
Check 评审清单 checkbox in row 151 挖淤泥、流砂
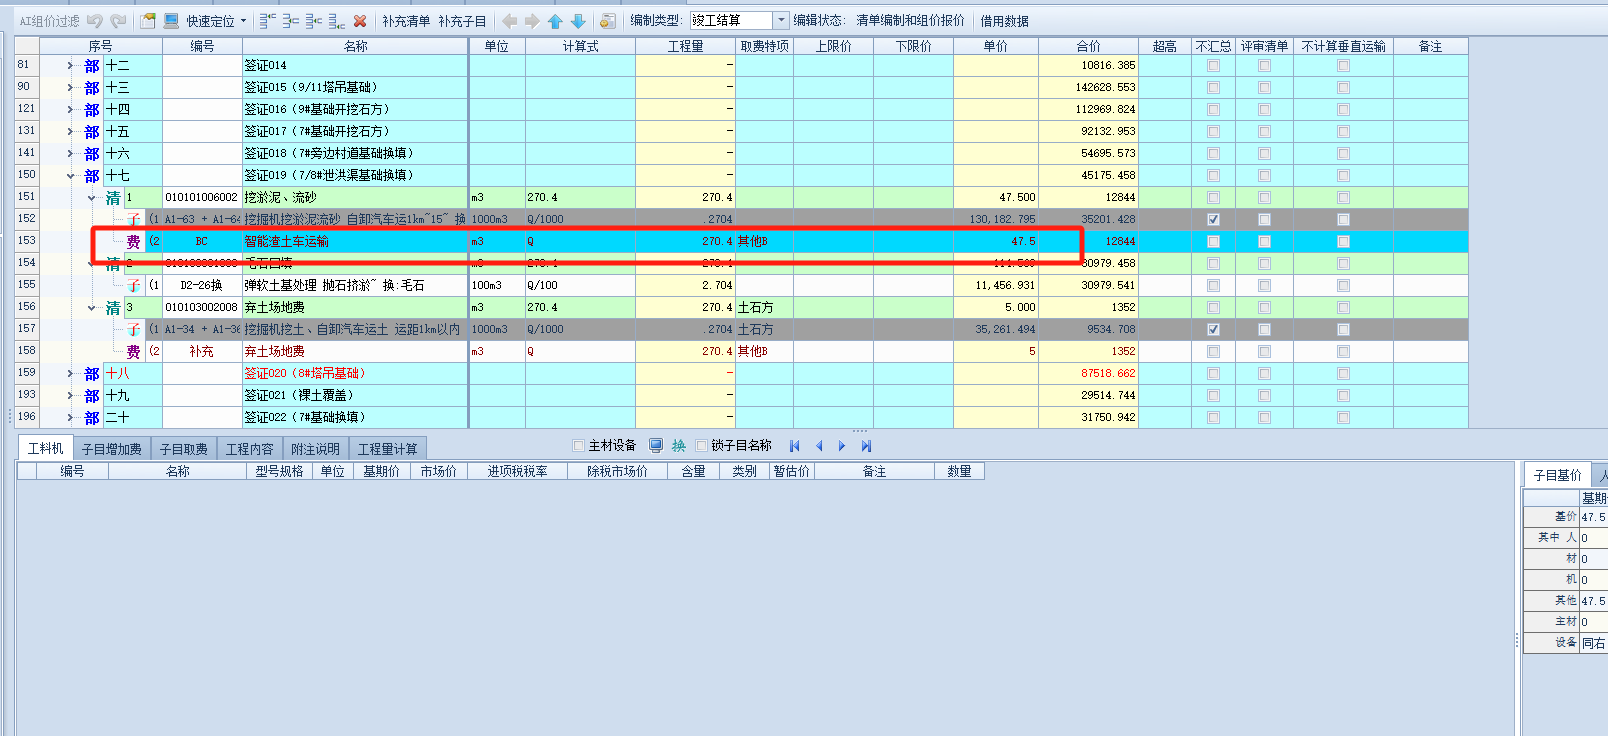coord(1264,197)
